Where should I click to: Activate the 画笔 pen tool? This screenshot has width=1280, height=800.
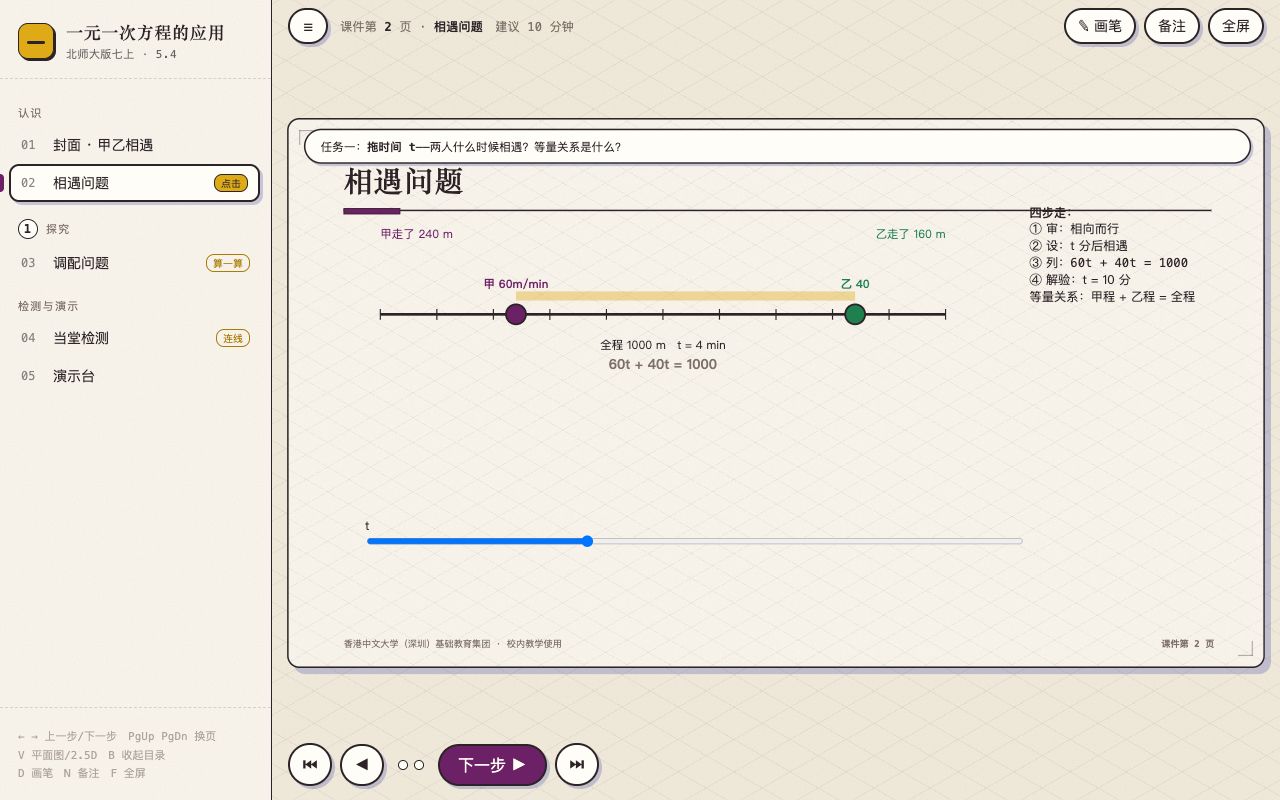(x=1099, y=26)
